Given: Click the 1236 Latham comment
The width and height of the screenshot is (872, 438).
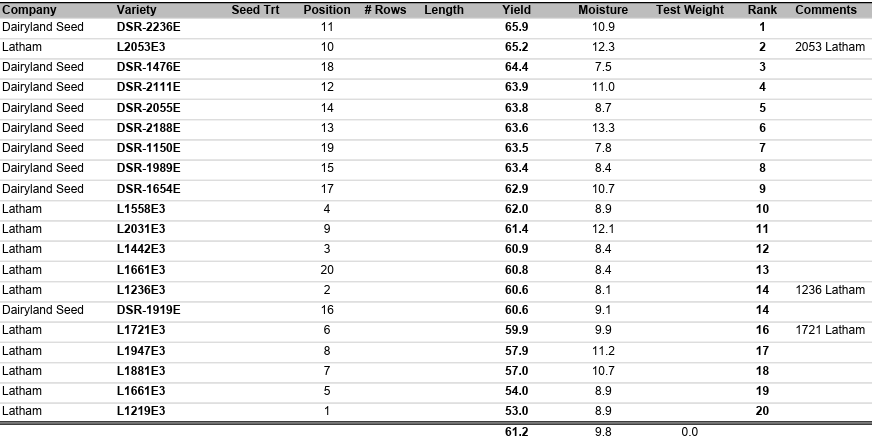Looking at the screenshot, I should (830, 290).
